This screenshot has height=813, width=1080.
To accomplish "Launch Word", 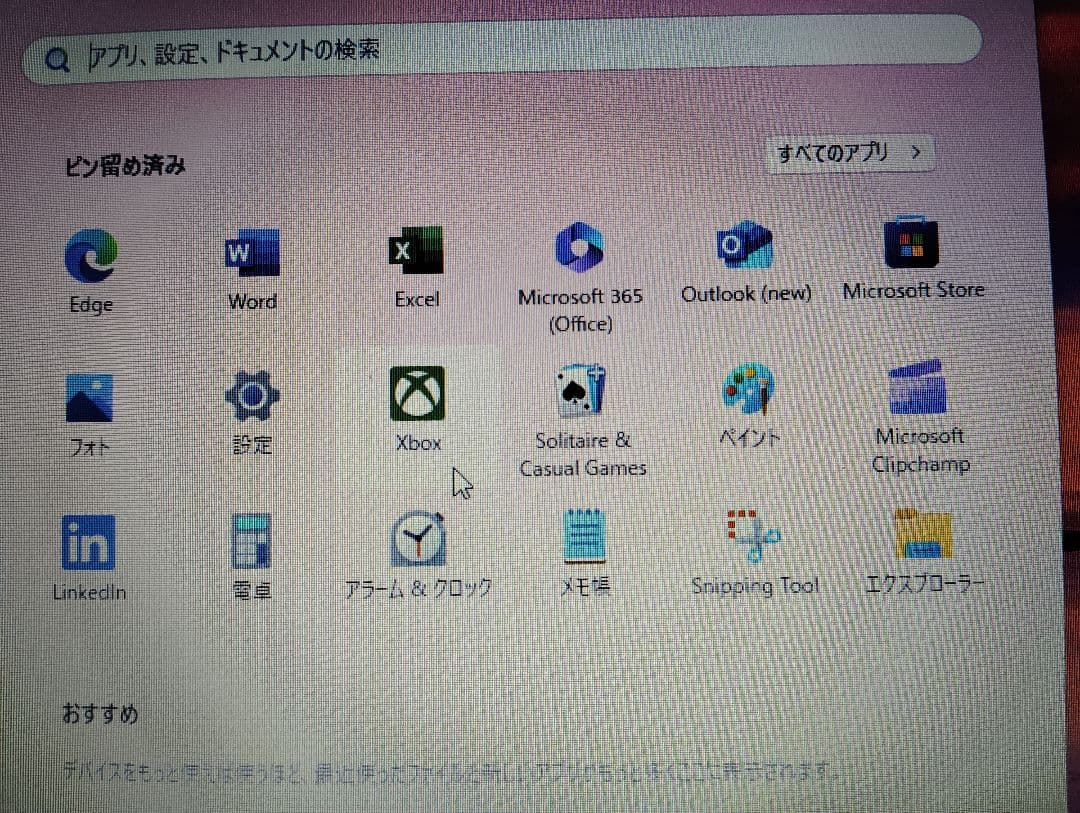I will click(x=252, y=253).
